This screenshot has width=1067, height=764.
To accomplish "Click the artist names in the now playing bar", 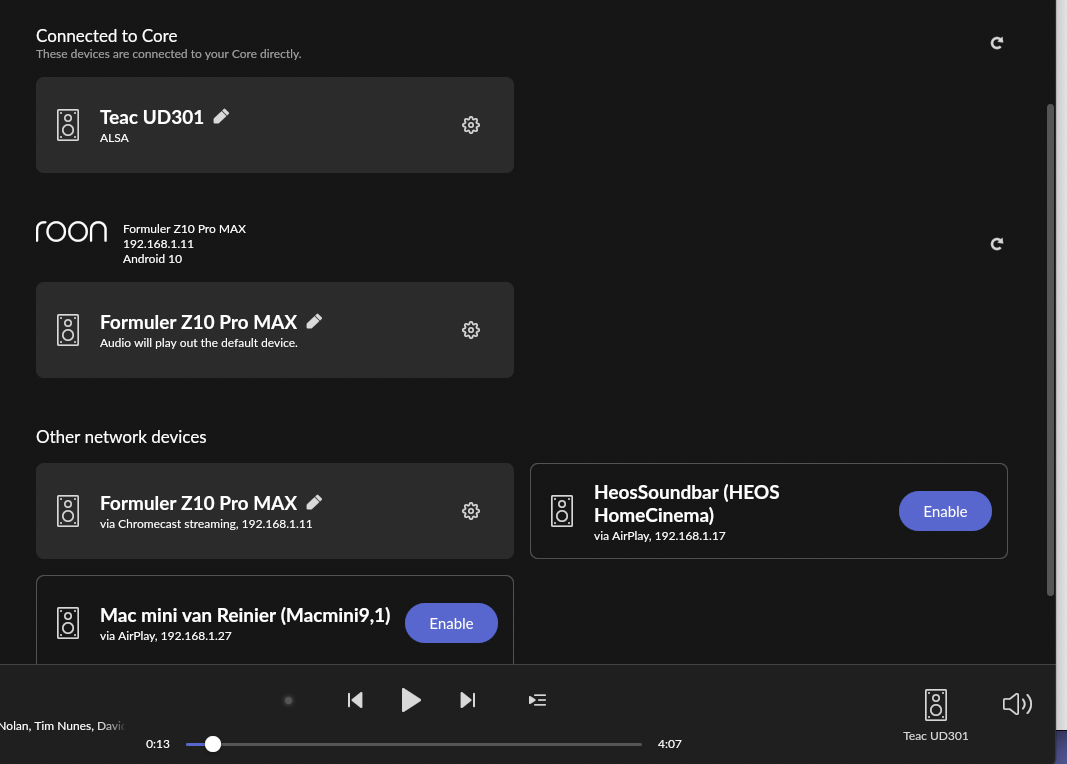I will (x=61, y=726).
